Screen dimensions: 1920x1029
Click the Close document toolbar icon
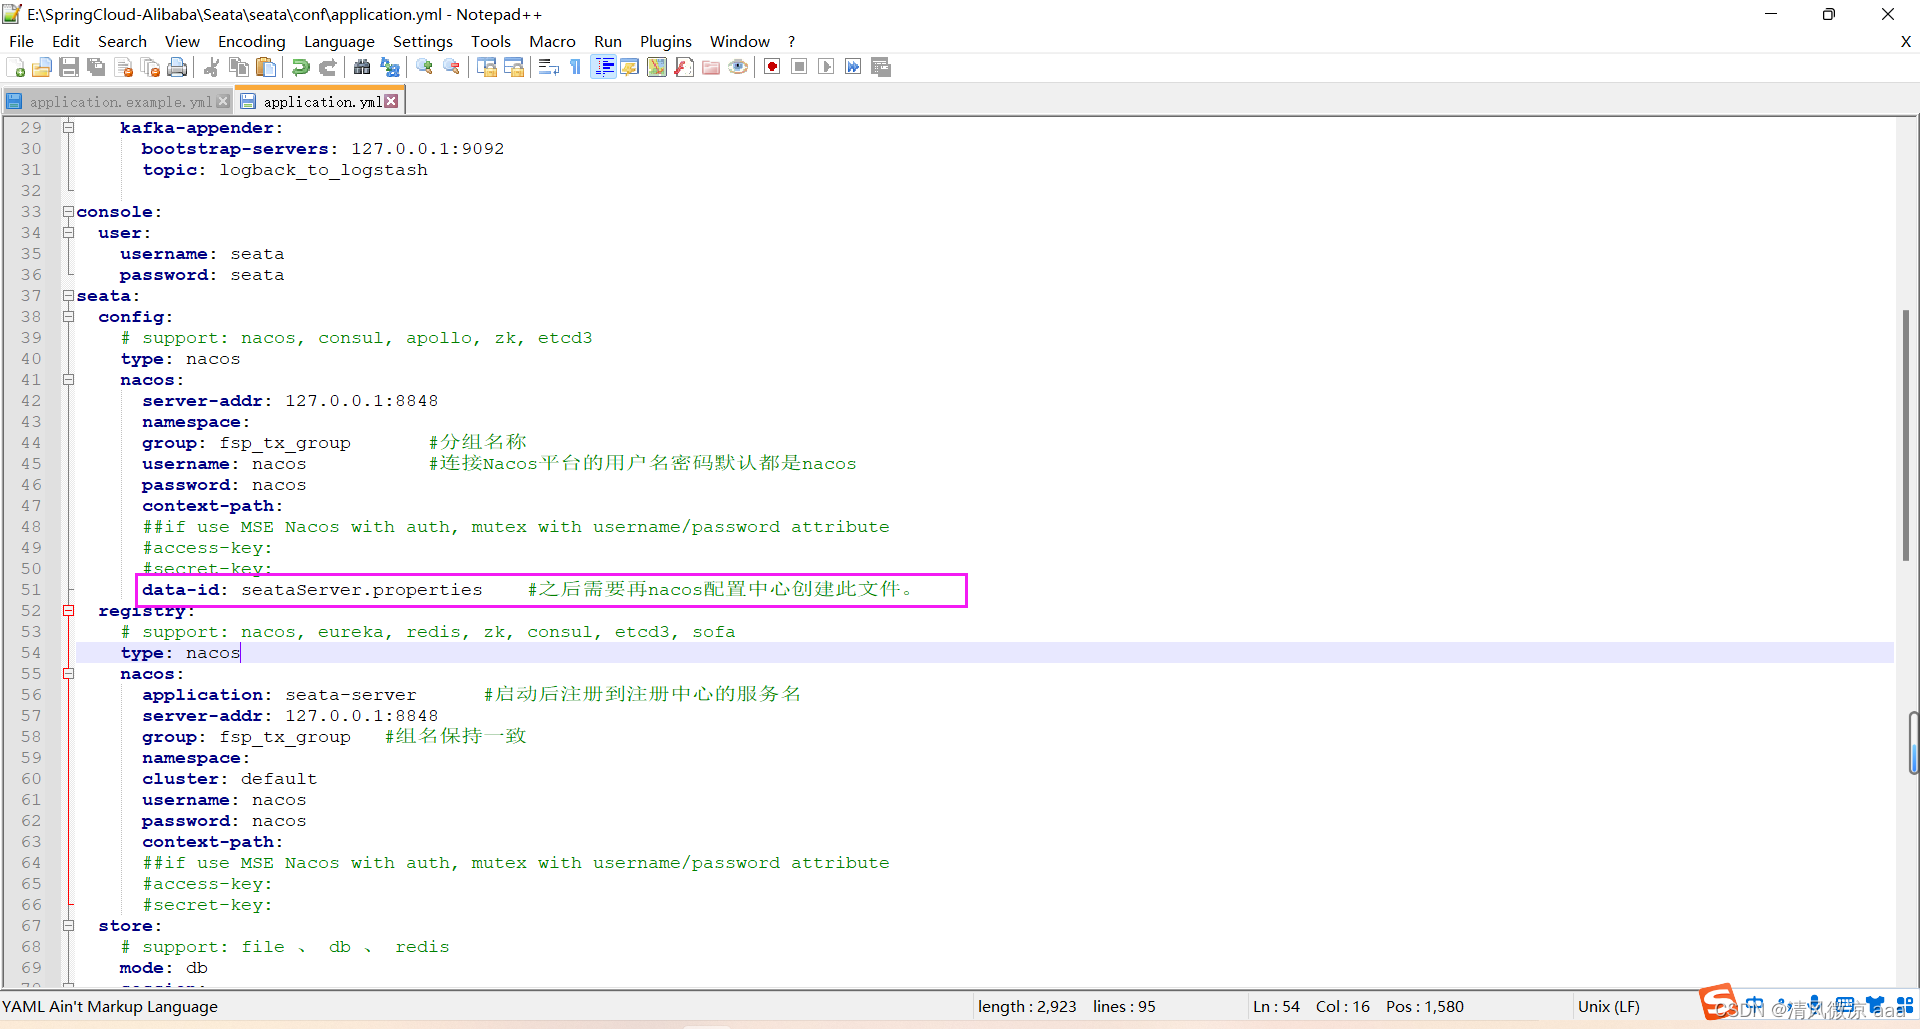click(x=124, y=67)
